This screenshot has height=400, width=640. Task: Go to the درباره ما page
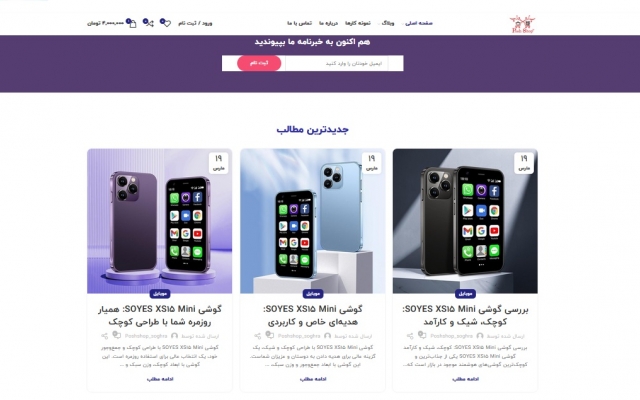(329, 23)
